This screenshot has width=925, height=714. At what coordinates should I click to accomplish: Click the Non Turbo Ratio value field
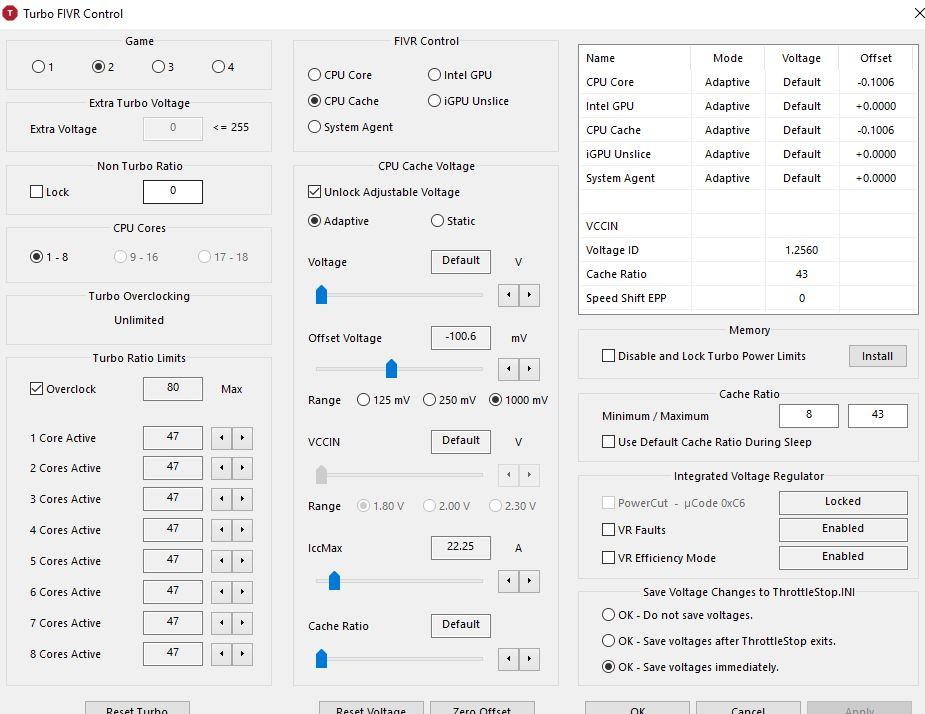[x=173, y=191]
